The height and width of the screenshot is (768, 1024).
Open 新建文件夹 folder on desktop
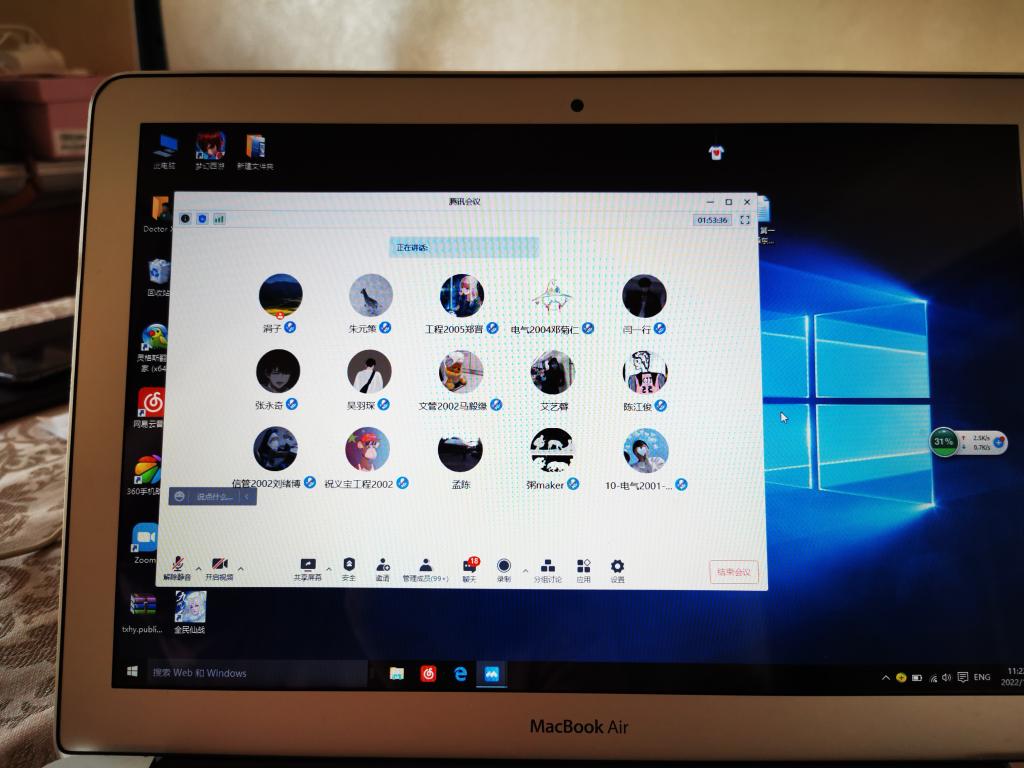click(x=255, y=152)
